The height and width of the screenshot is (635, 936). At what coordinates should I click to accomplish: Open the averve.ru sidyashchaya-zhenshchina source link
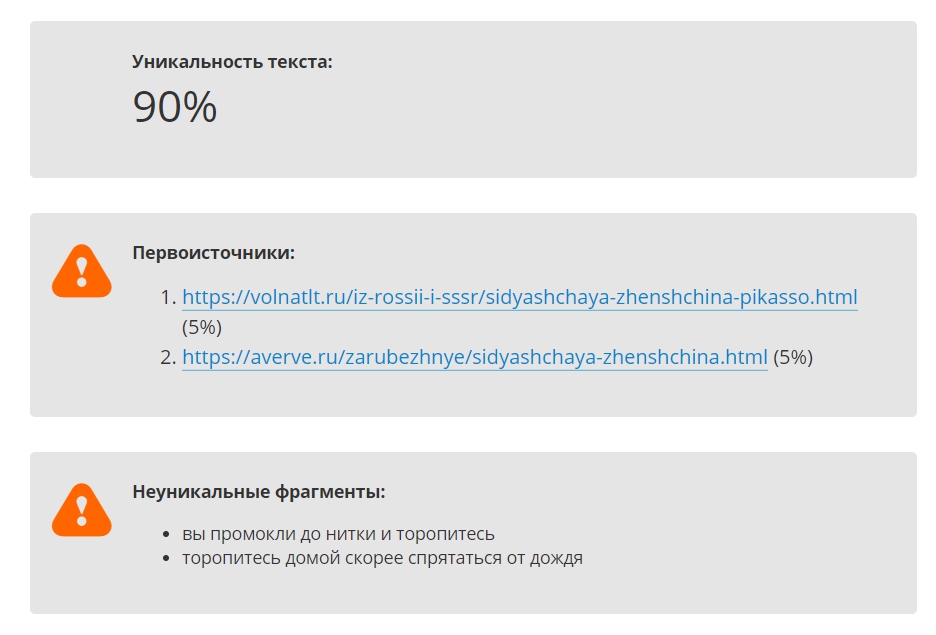[475, 357]
